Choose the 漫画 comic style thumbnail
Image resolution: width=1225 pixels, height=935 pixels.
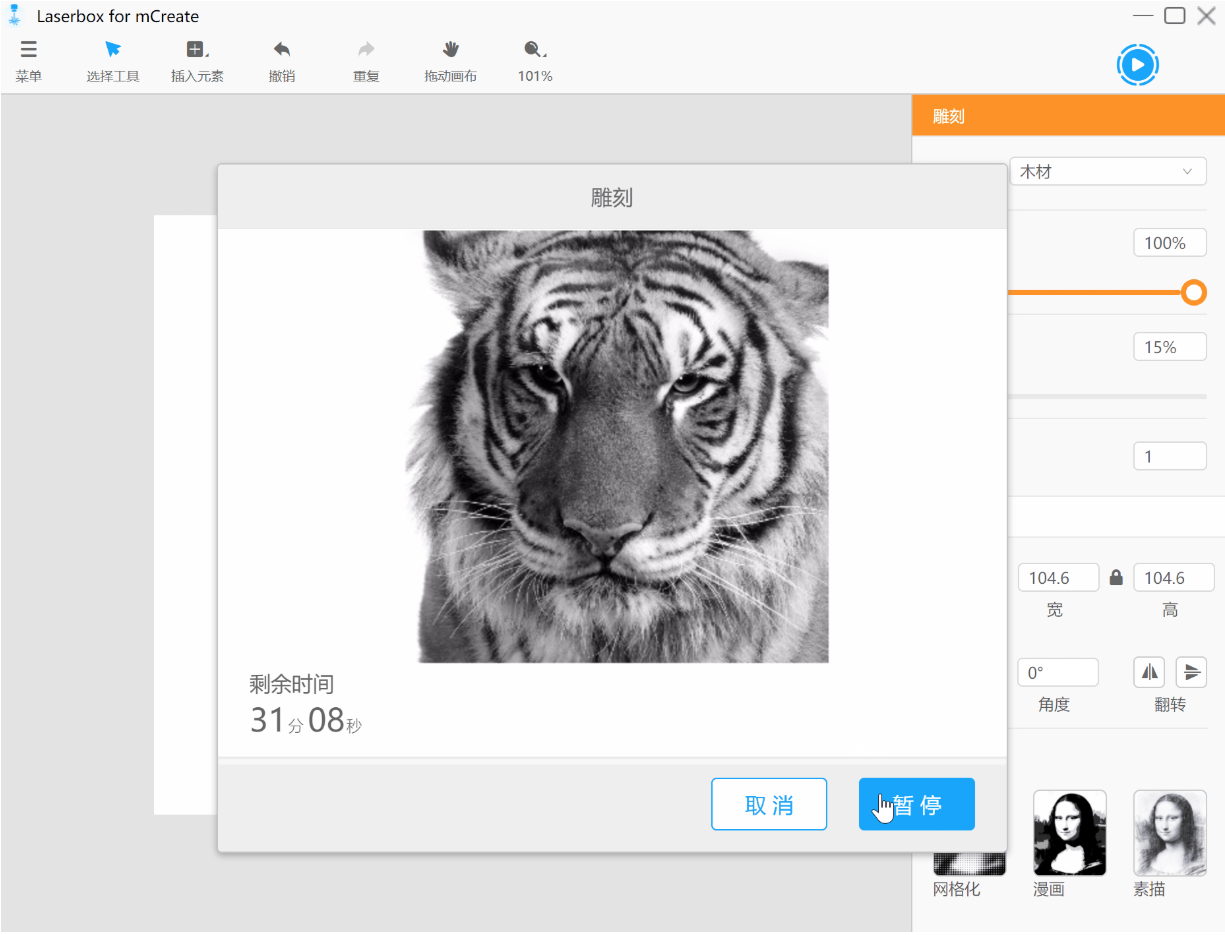click(1070, 832)
